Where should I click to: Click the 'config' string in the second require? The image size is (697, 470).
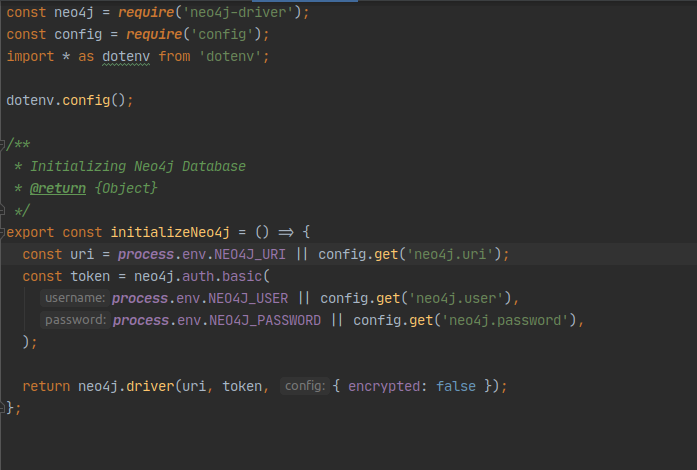click(222, 34)
